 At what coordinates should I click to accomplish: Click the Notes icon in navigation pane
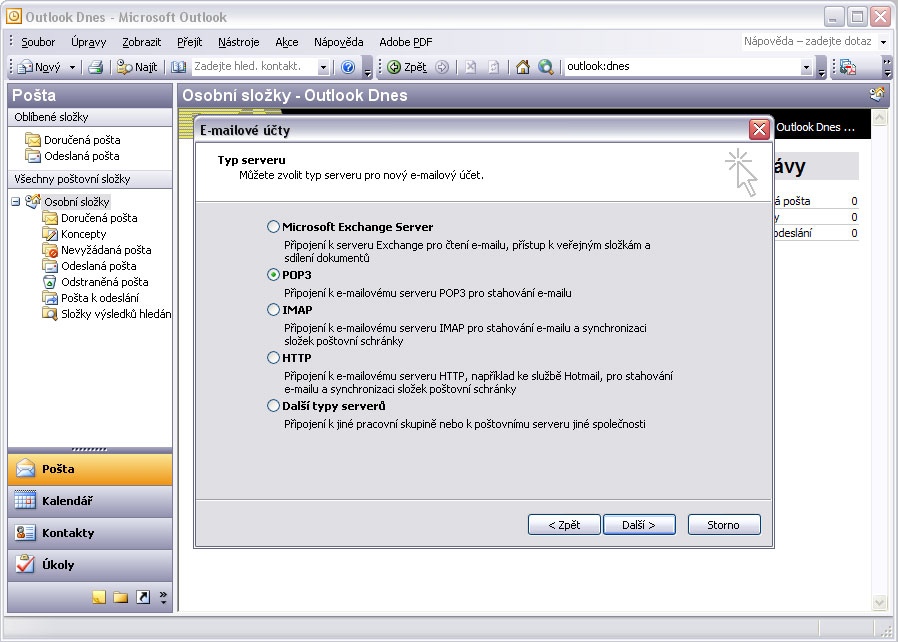click(98, 597)
